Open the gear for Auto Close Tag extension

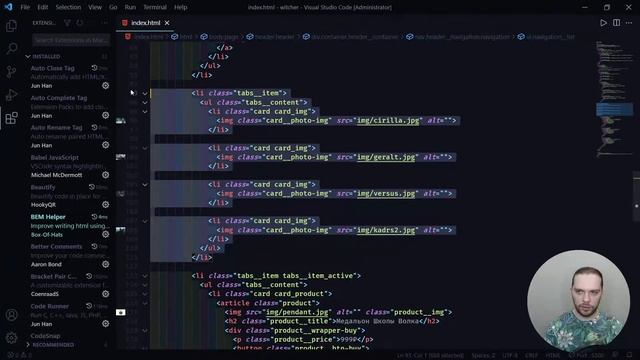pyautogui.click(x=105, y=86)
